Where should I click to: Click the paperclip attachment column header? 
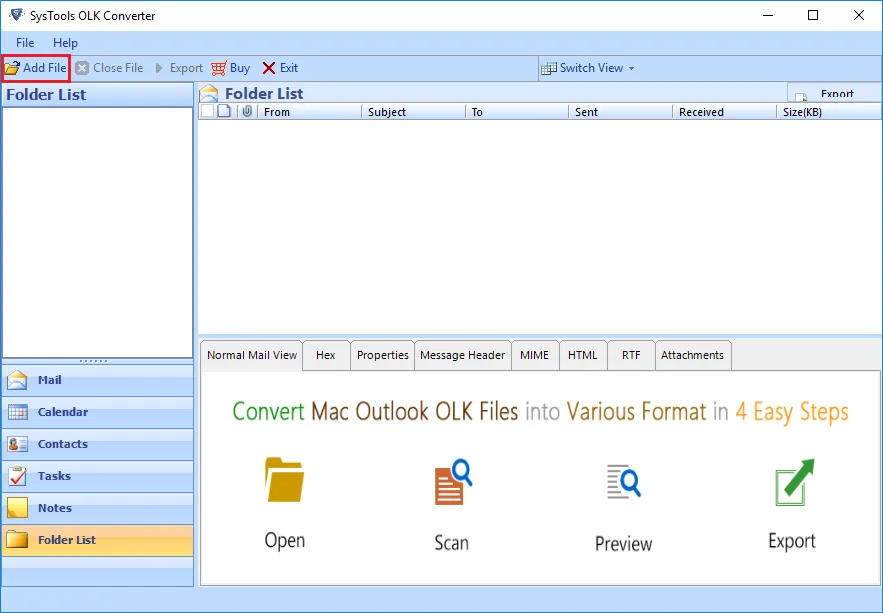[x=246, y=111]
